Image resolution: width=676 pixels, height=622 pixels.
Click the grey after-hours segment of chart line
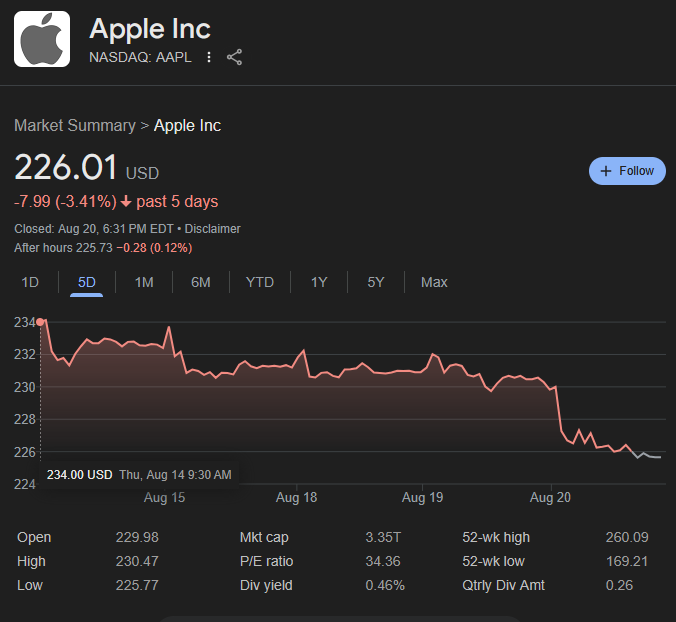[x=650, y=456]
